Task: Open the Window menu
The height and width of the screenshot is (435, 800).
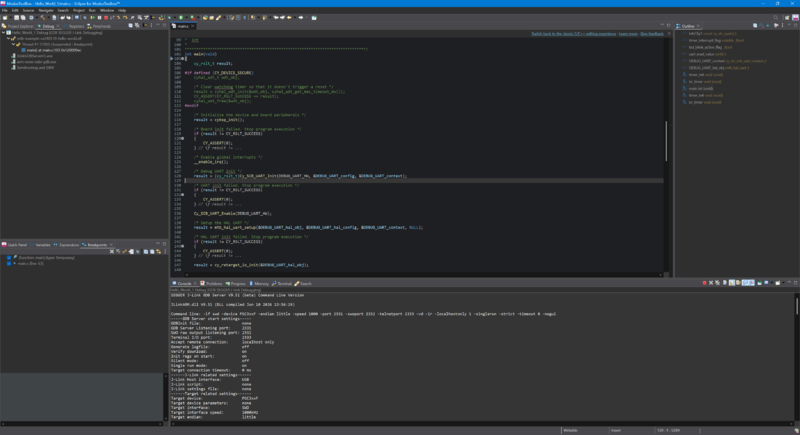Action: [x=107, y=10]
